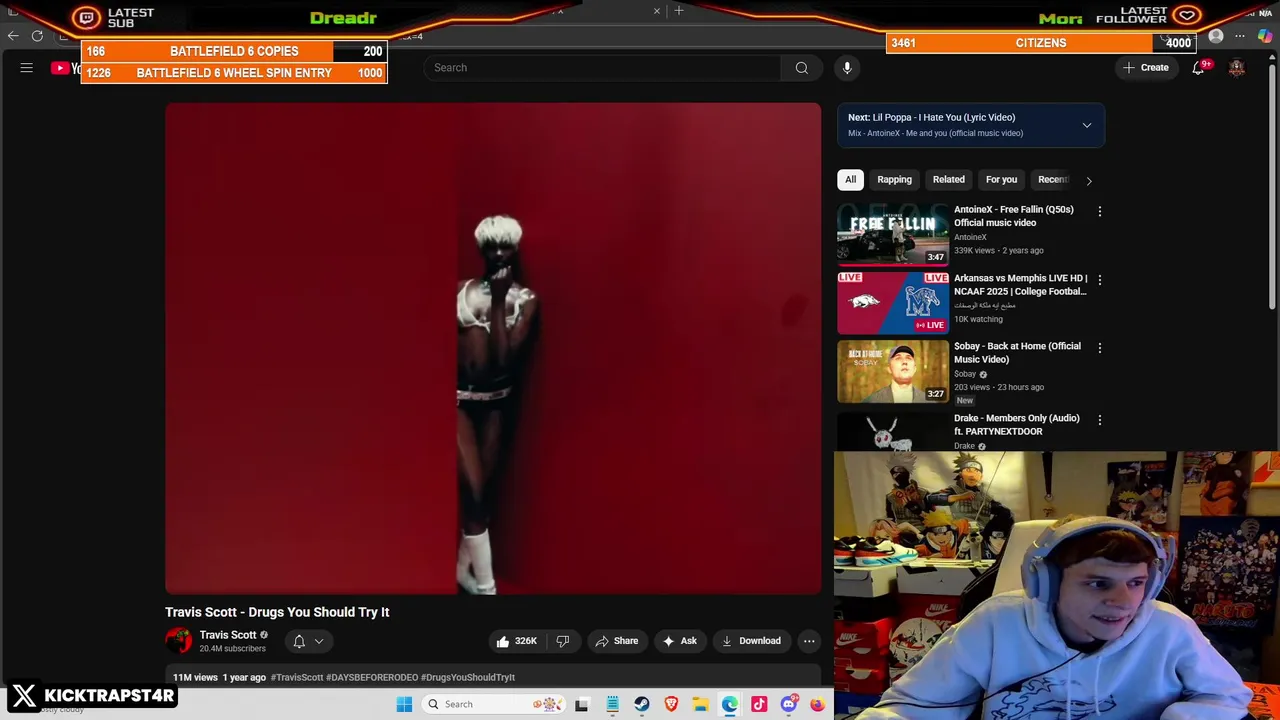Open Firefox from the taskbar
This screenshot has height=720, width=1280.
coord(817,704)
